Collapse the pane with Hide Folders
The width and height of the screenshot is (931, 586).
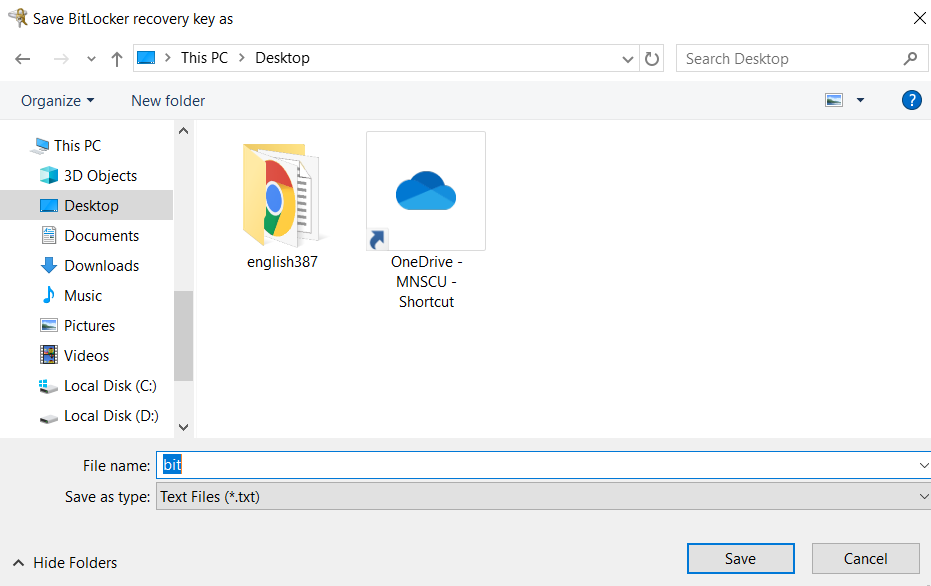point(65,563)
